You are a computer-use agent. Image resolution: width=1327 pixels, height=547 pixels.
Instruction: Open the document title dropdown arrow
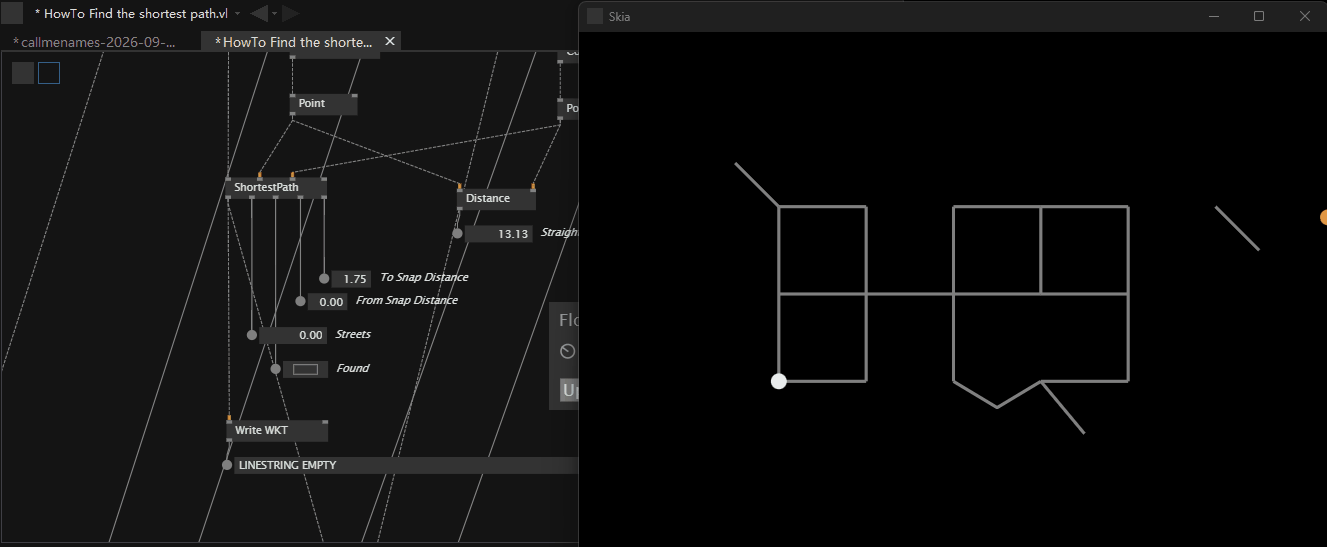coord(237,14)
